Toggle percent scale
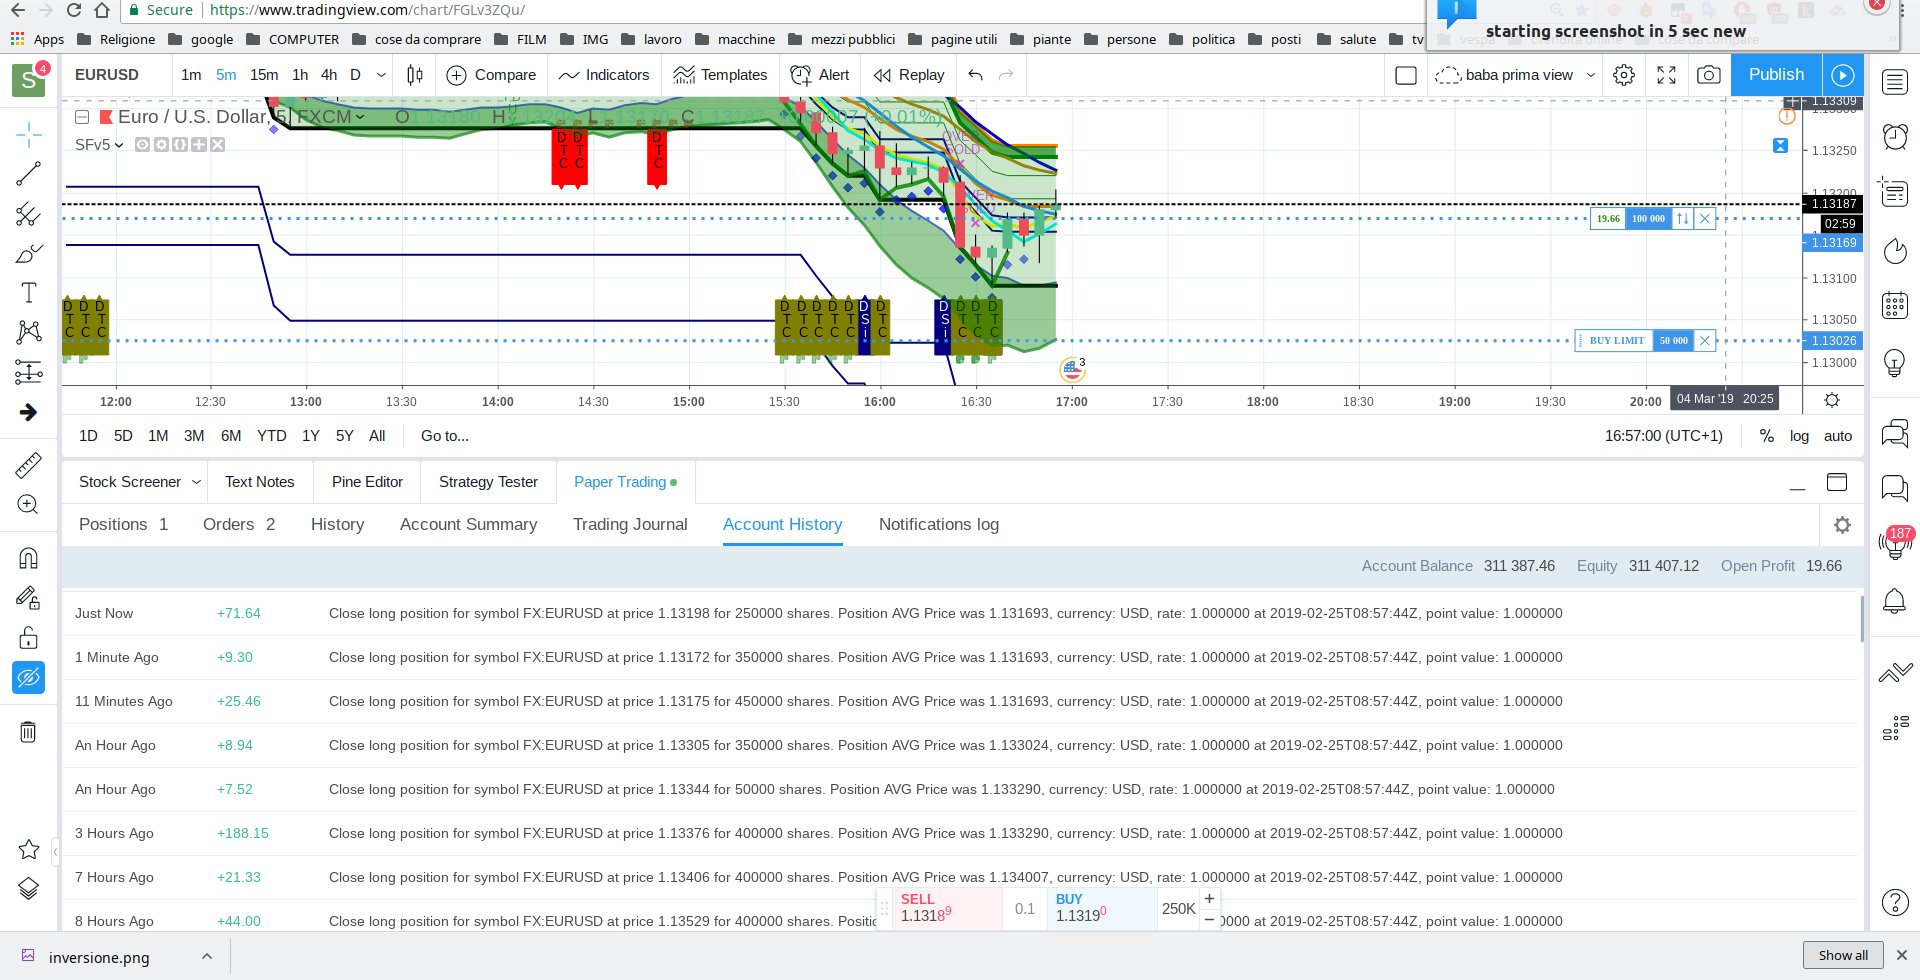 pos(1767,436)
